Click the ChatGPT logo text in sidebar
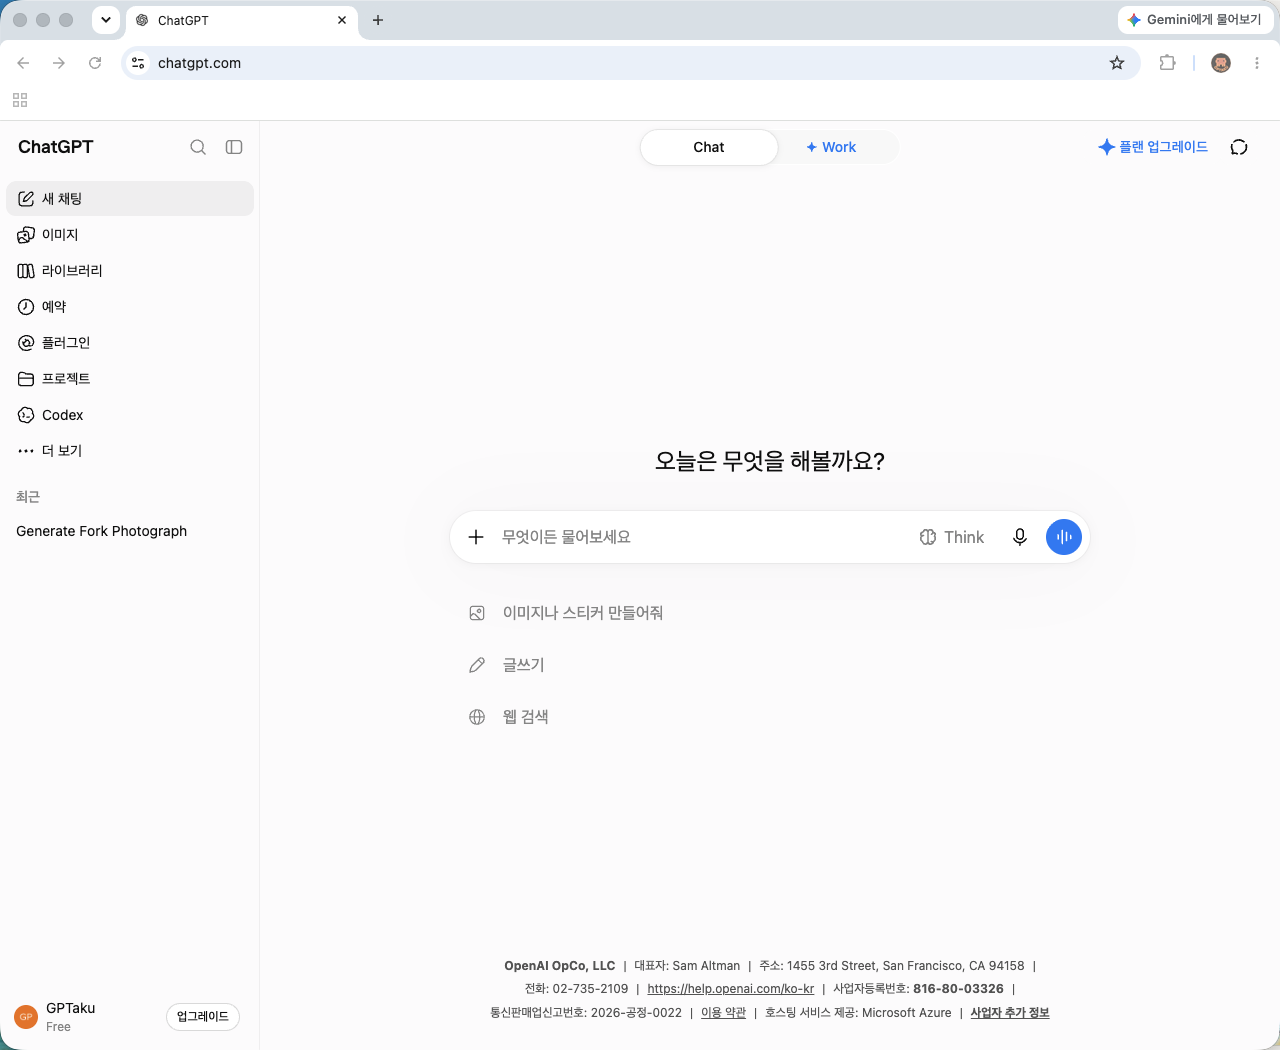This screenshot has height=1050, width=1280. click(56, 147)
